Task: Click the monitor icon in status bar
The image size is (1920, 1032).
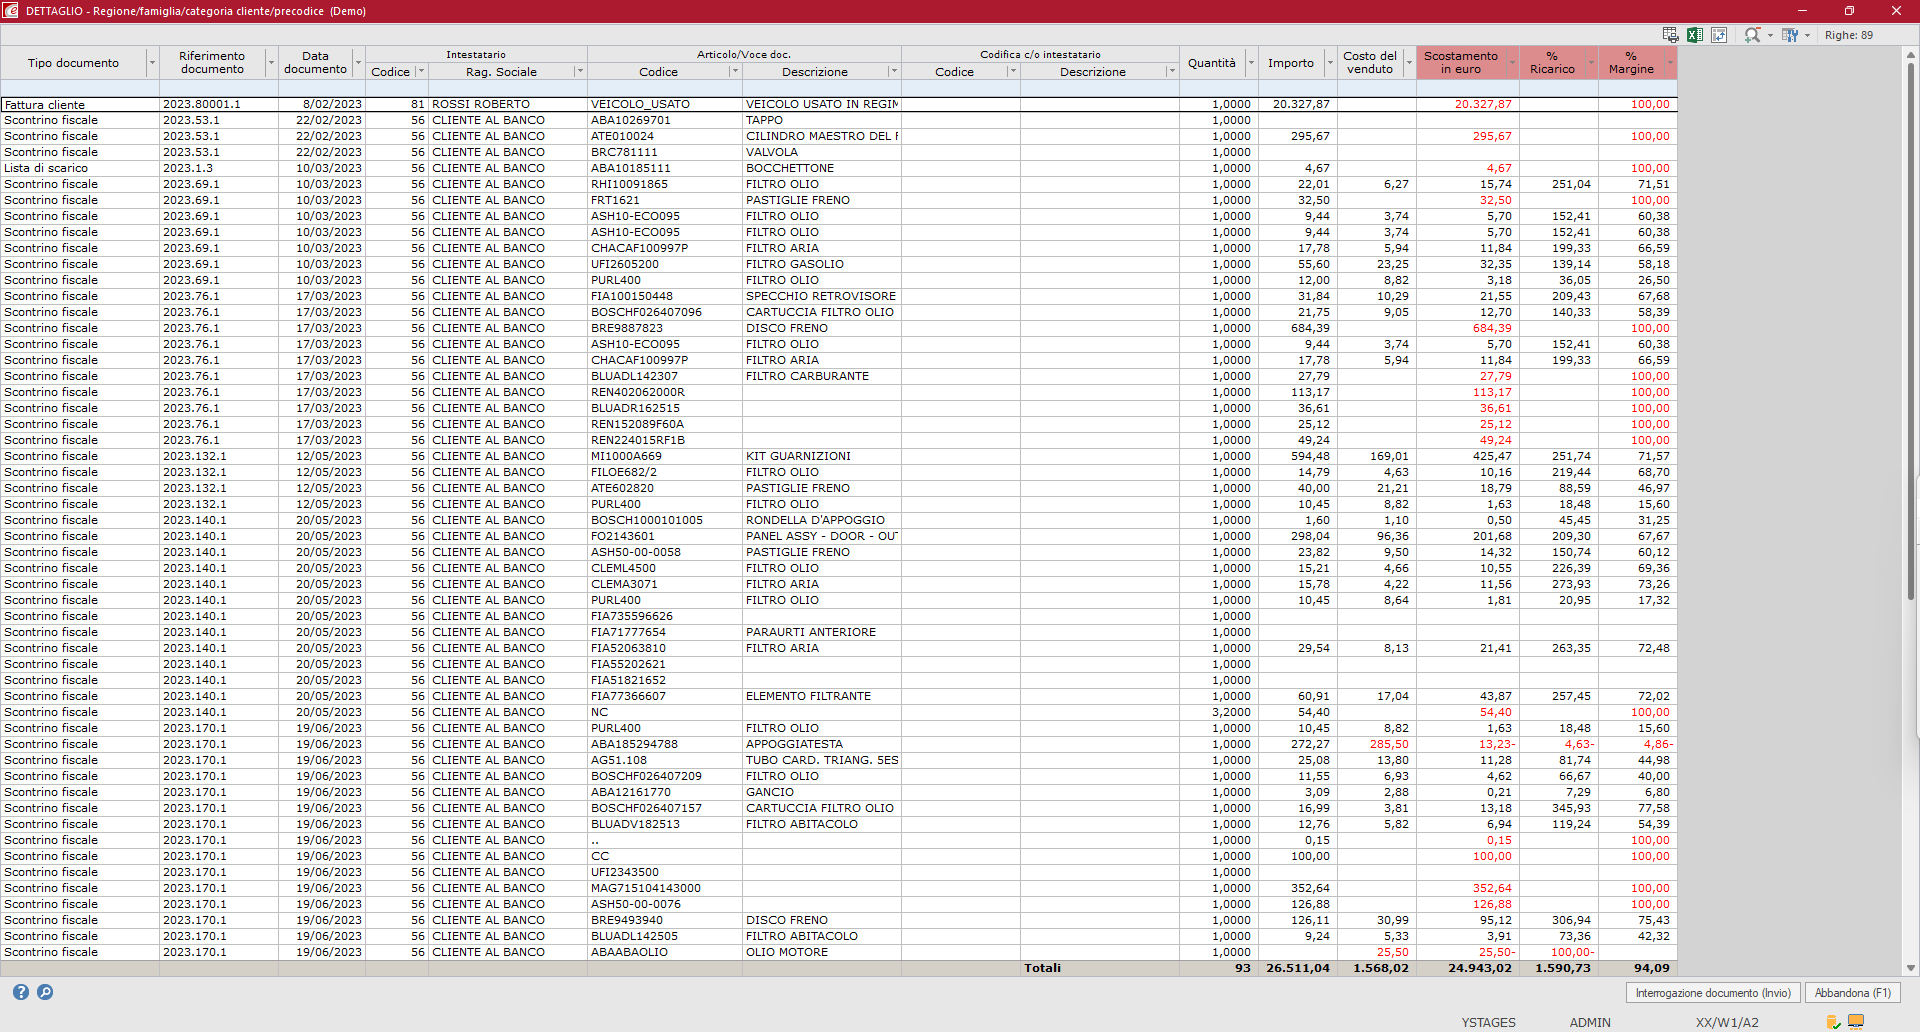Action: [1856, 1022]
